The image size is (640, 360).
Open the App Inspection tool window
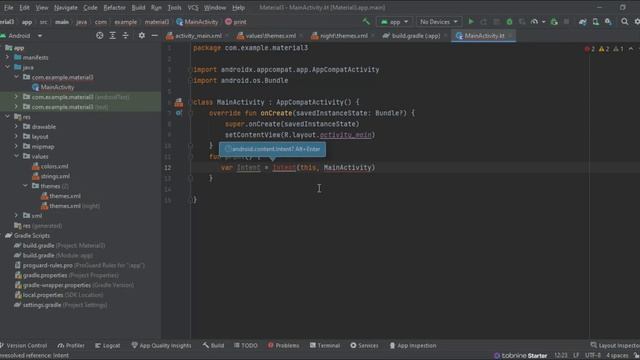tap(413, 346)
